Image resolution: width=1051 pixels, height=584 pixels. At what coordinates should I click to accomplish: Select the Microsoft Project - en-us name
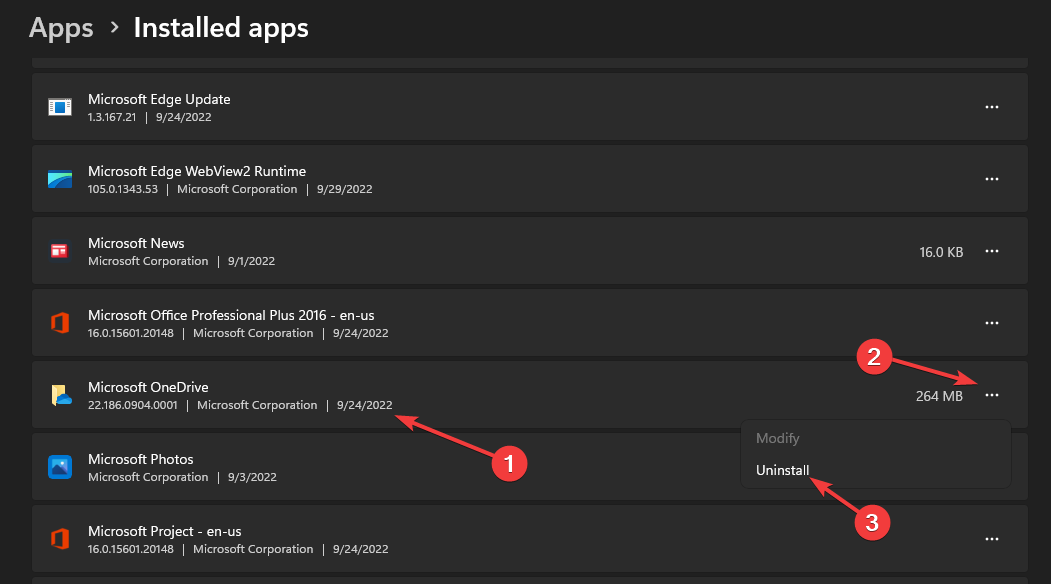164,531
